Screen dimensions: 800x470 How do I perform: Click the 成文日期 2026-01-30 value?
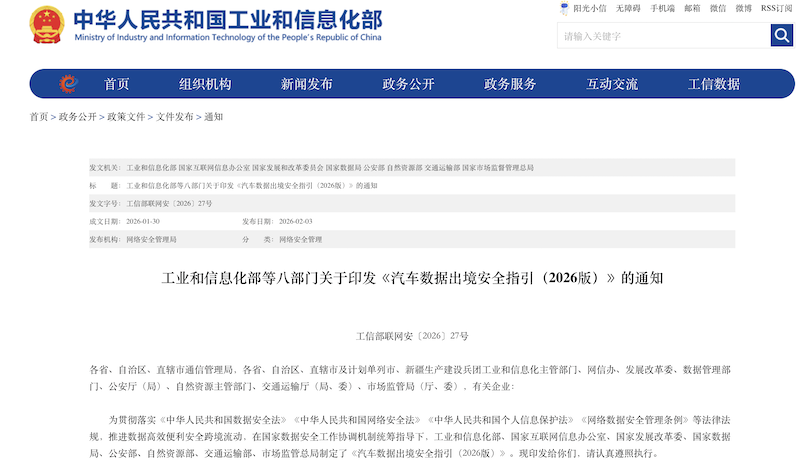point(143,221)
